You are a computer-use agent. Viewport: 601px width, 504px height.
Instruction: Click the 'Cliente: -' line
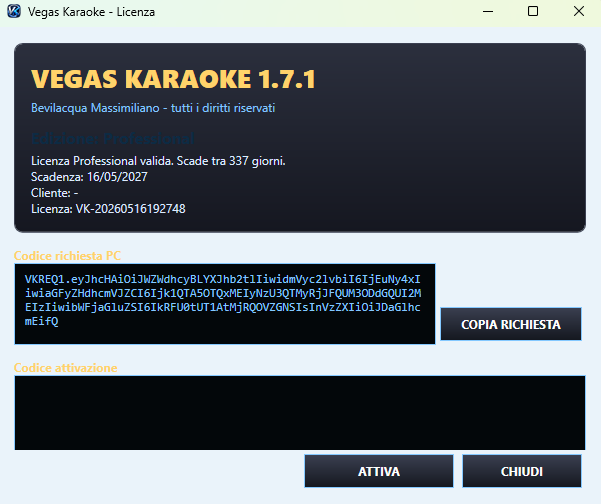54,193
